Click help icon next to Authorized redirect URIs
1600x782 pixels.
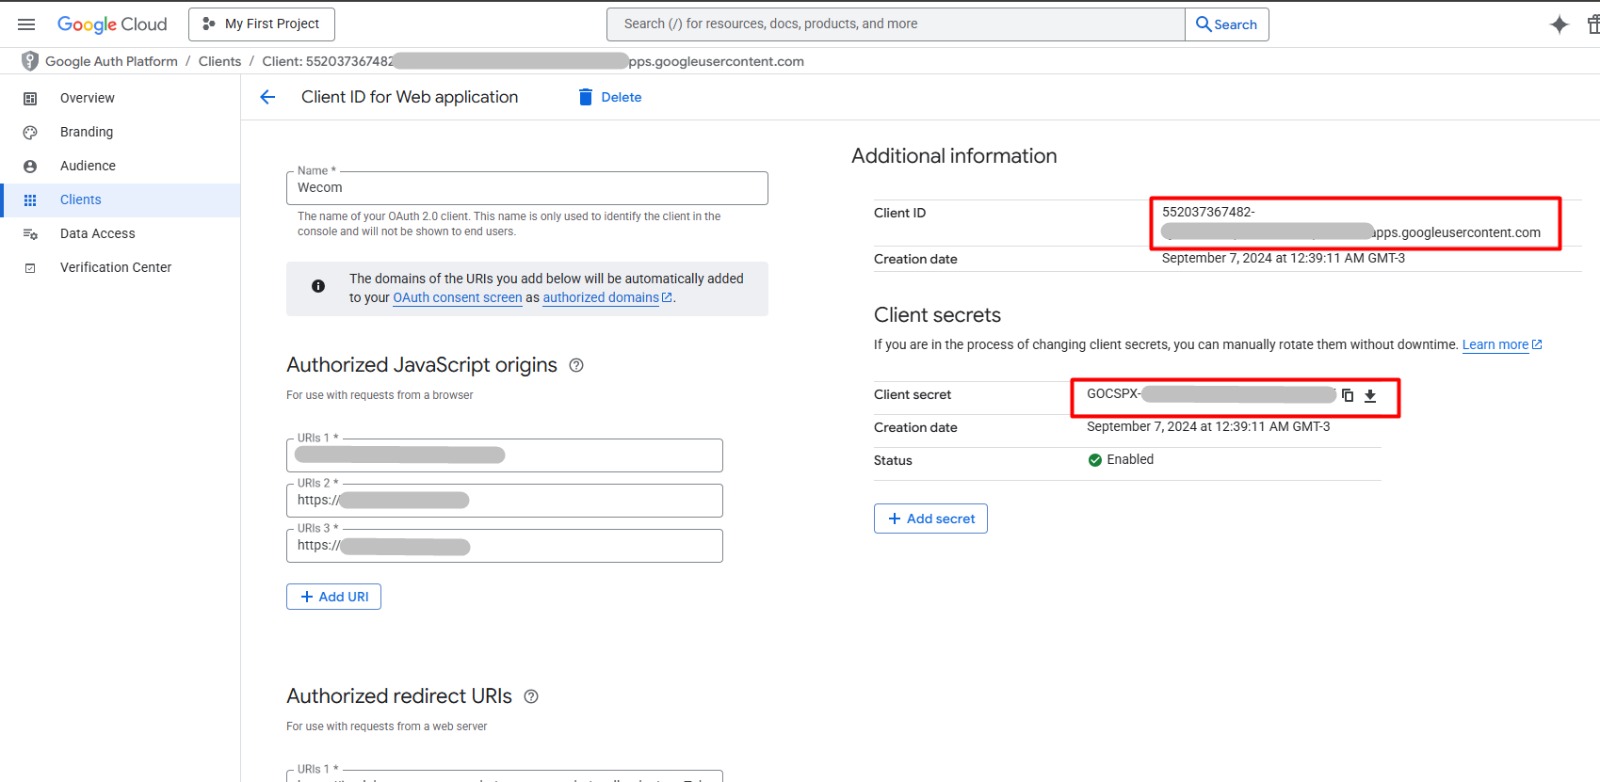(531, 697)
